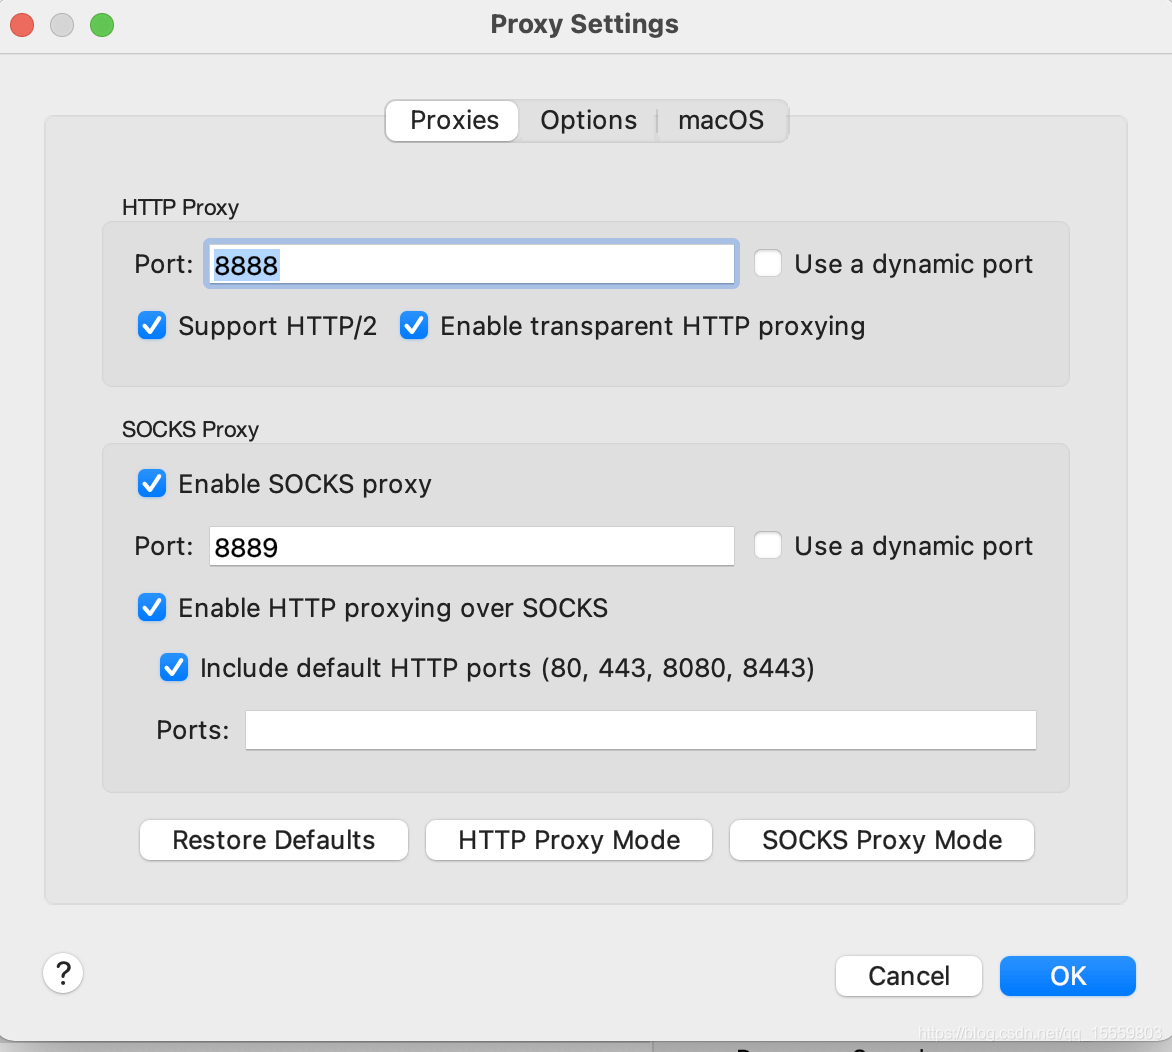Image resolution: width=1172 pixels, height=1052 pixels.
Task: Click into the HTTP Proxy port field
Action: tap(470, 264)
